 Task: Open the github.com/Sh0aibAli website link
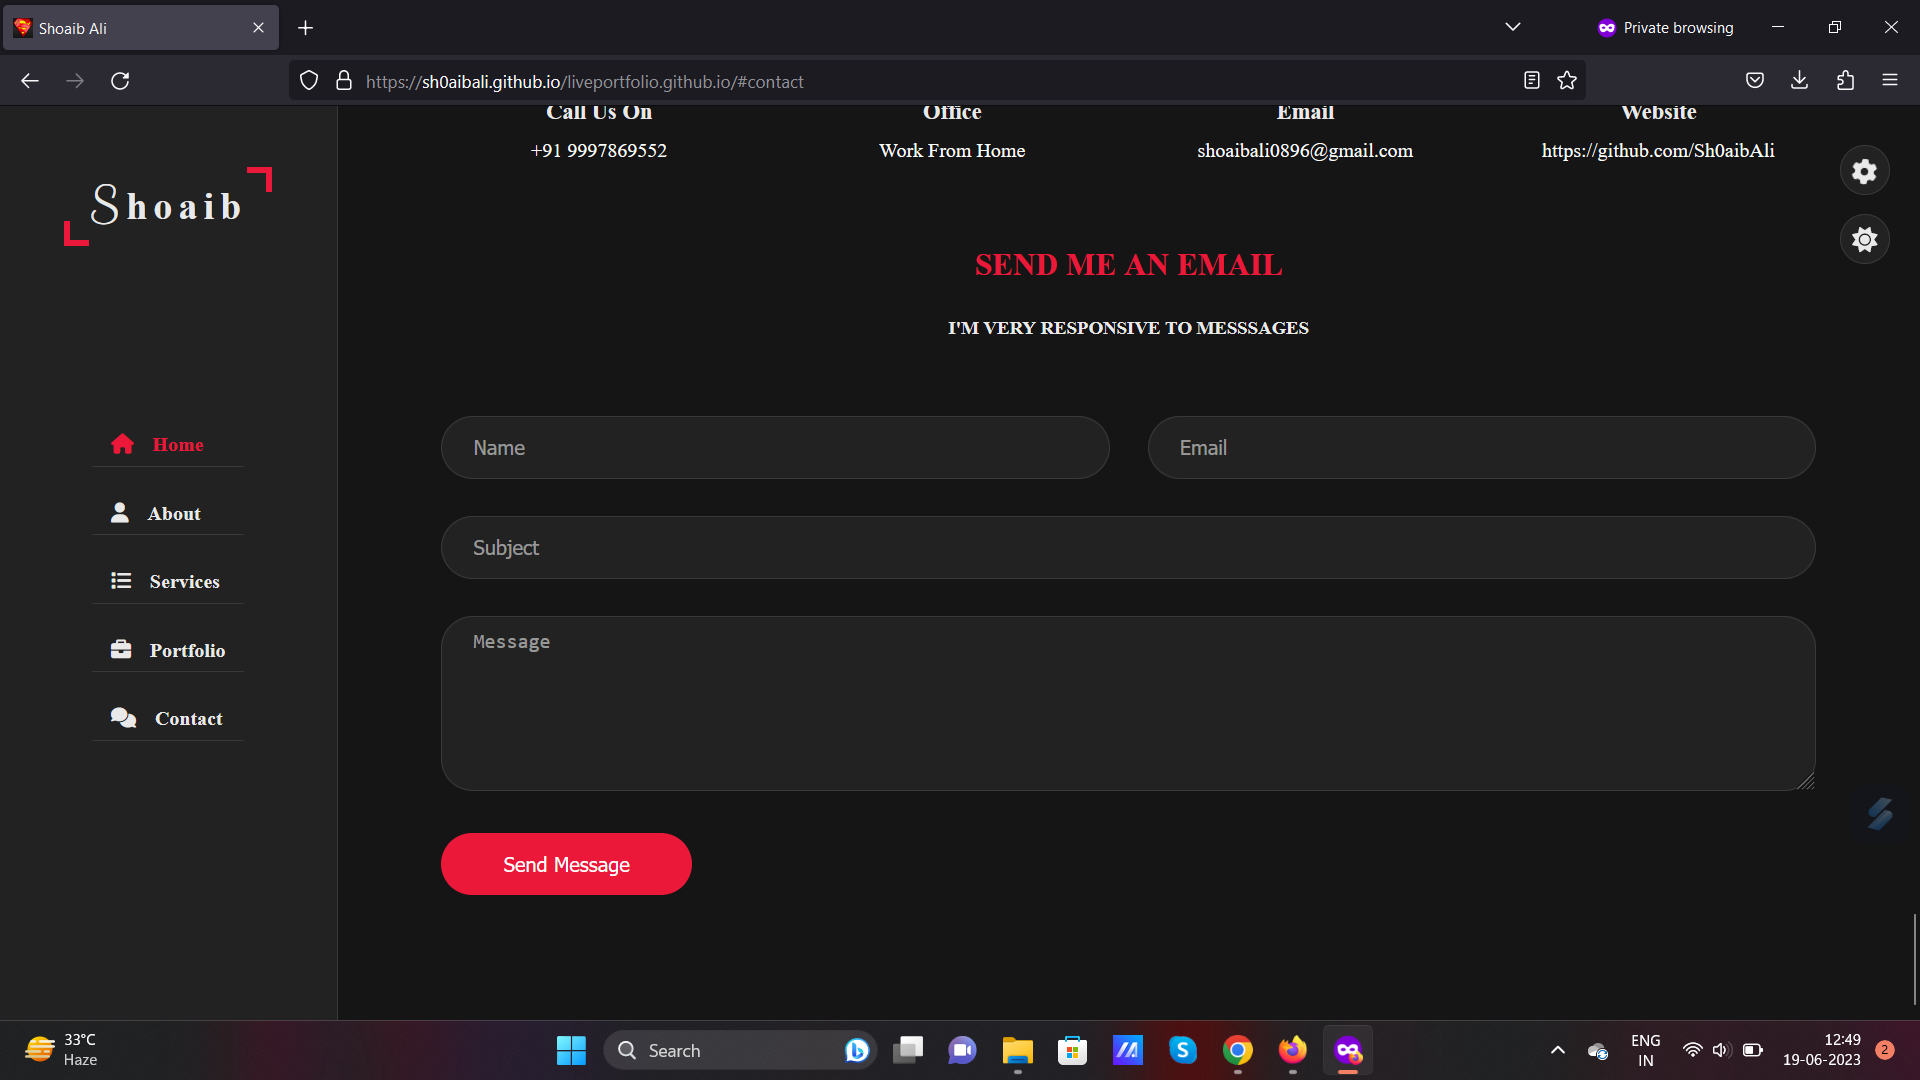[1657, 151]
